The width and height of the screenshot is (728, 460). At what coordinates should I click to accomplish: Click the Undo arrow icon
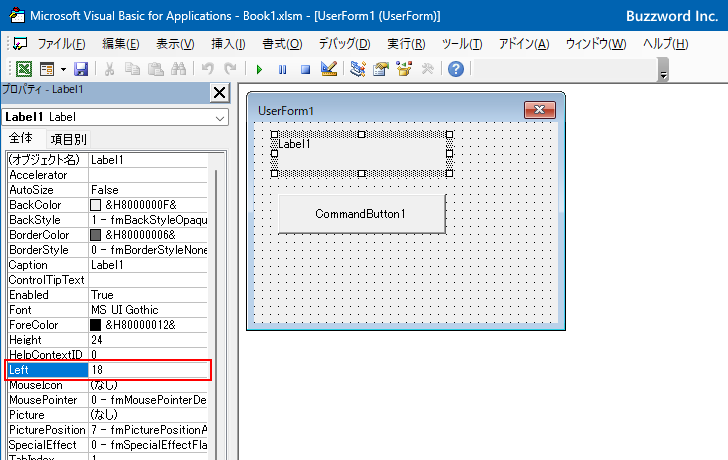click(208, 69)
